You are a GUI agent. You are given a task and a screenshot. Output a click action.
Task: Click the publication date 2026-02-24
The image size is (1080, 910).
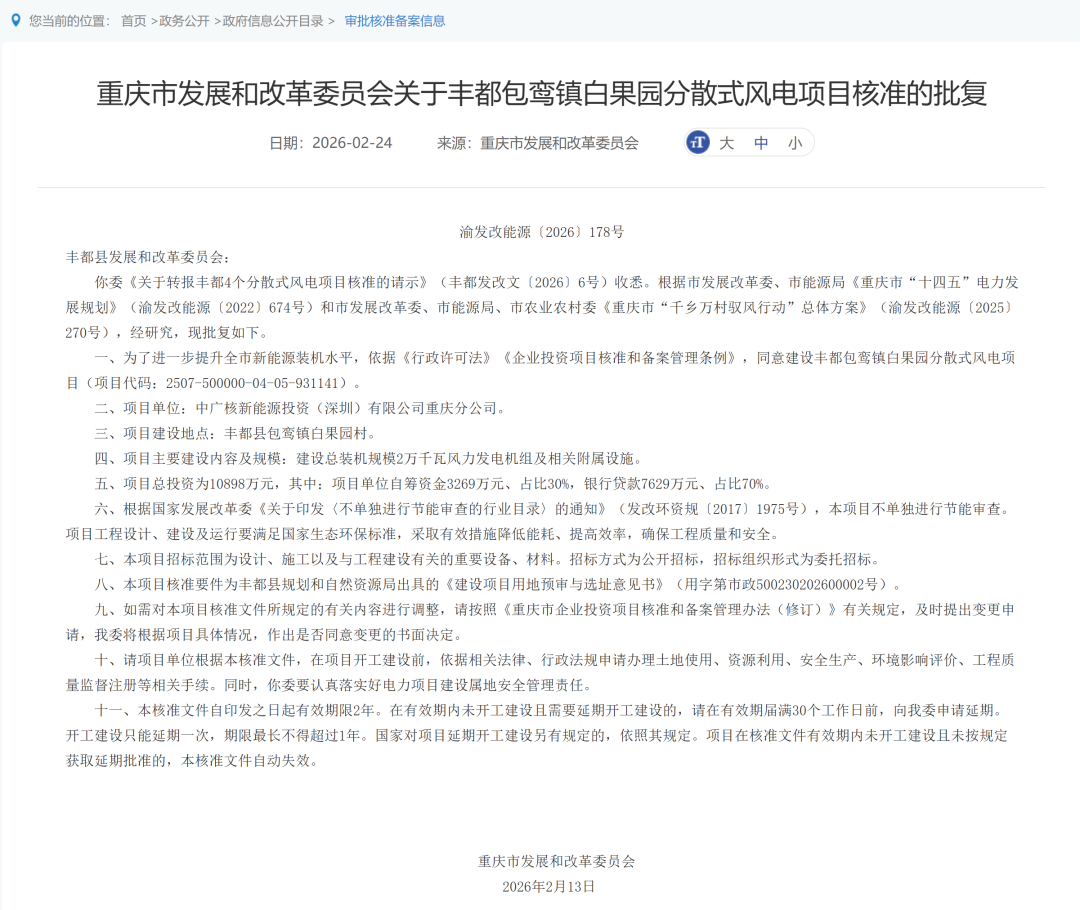click(331, 143)
